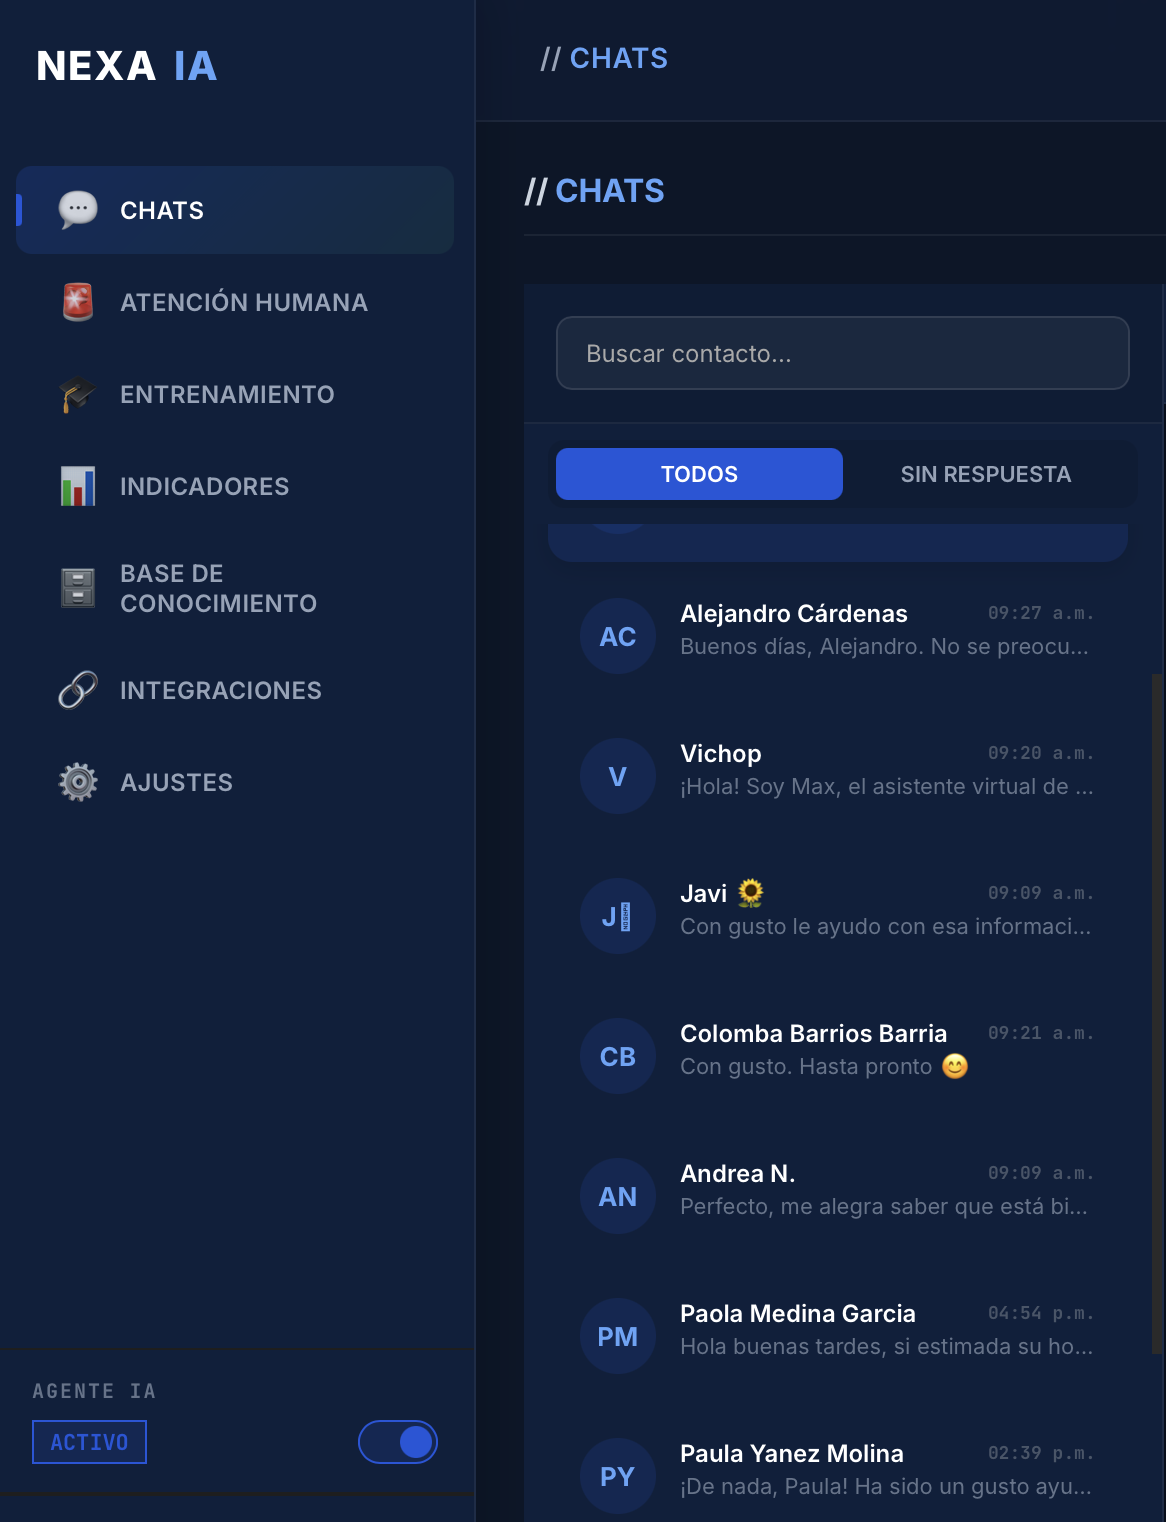The height and width of the screenshot is (1522, 1166).
Task: Click the J avatar of Javi
Action: (618, 916)
